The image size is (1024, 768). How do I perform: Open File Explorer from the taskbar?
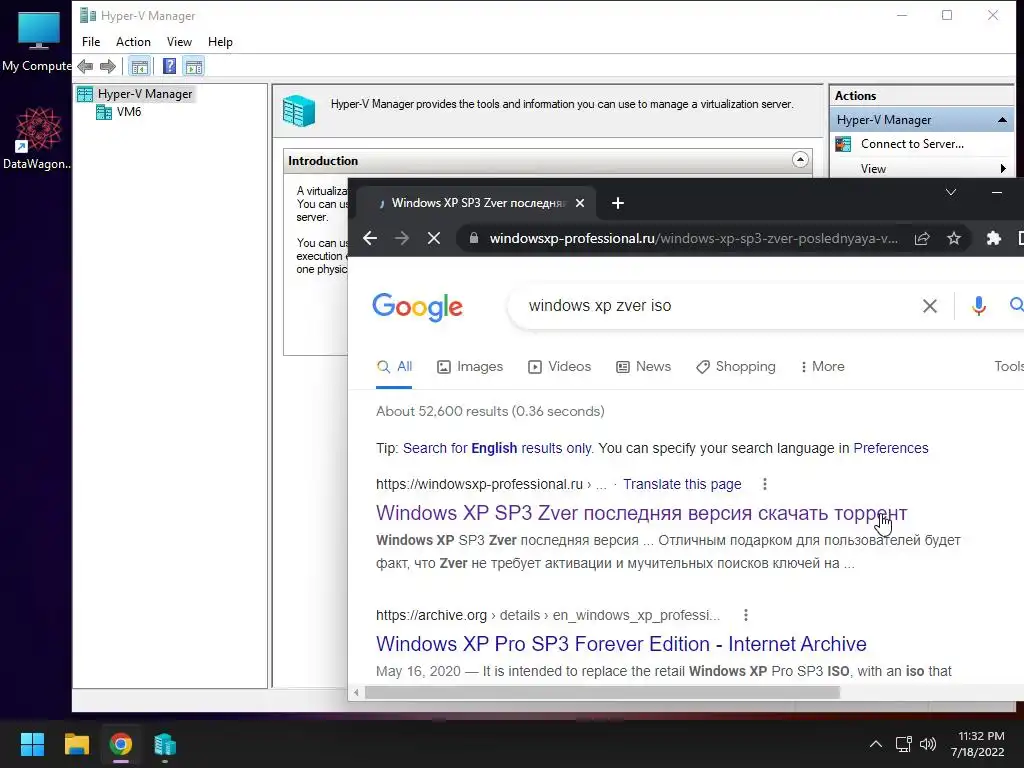pyautogui.click(x=76, y=744)
